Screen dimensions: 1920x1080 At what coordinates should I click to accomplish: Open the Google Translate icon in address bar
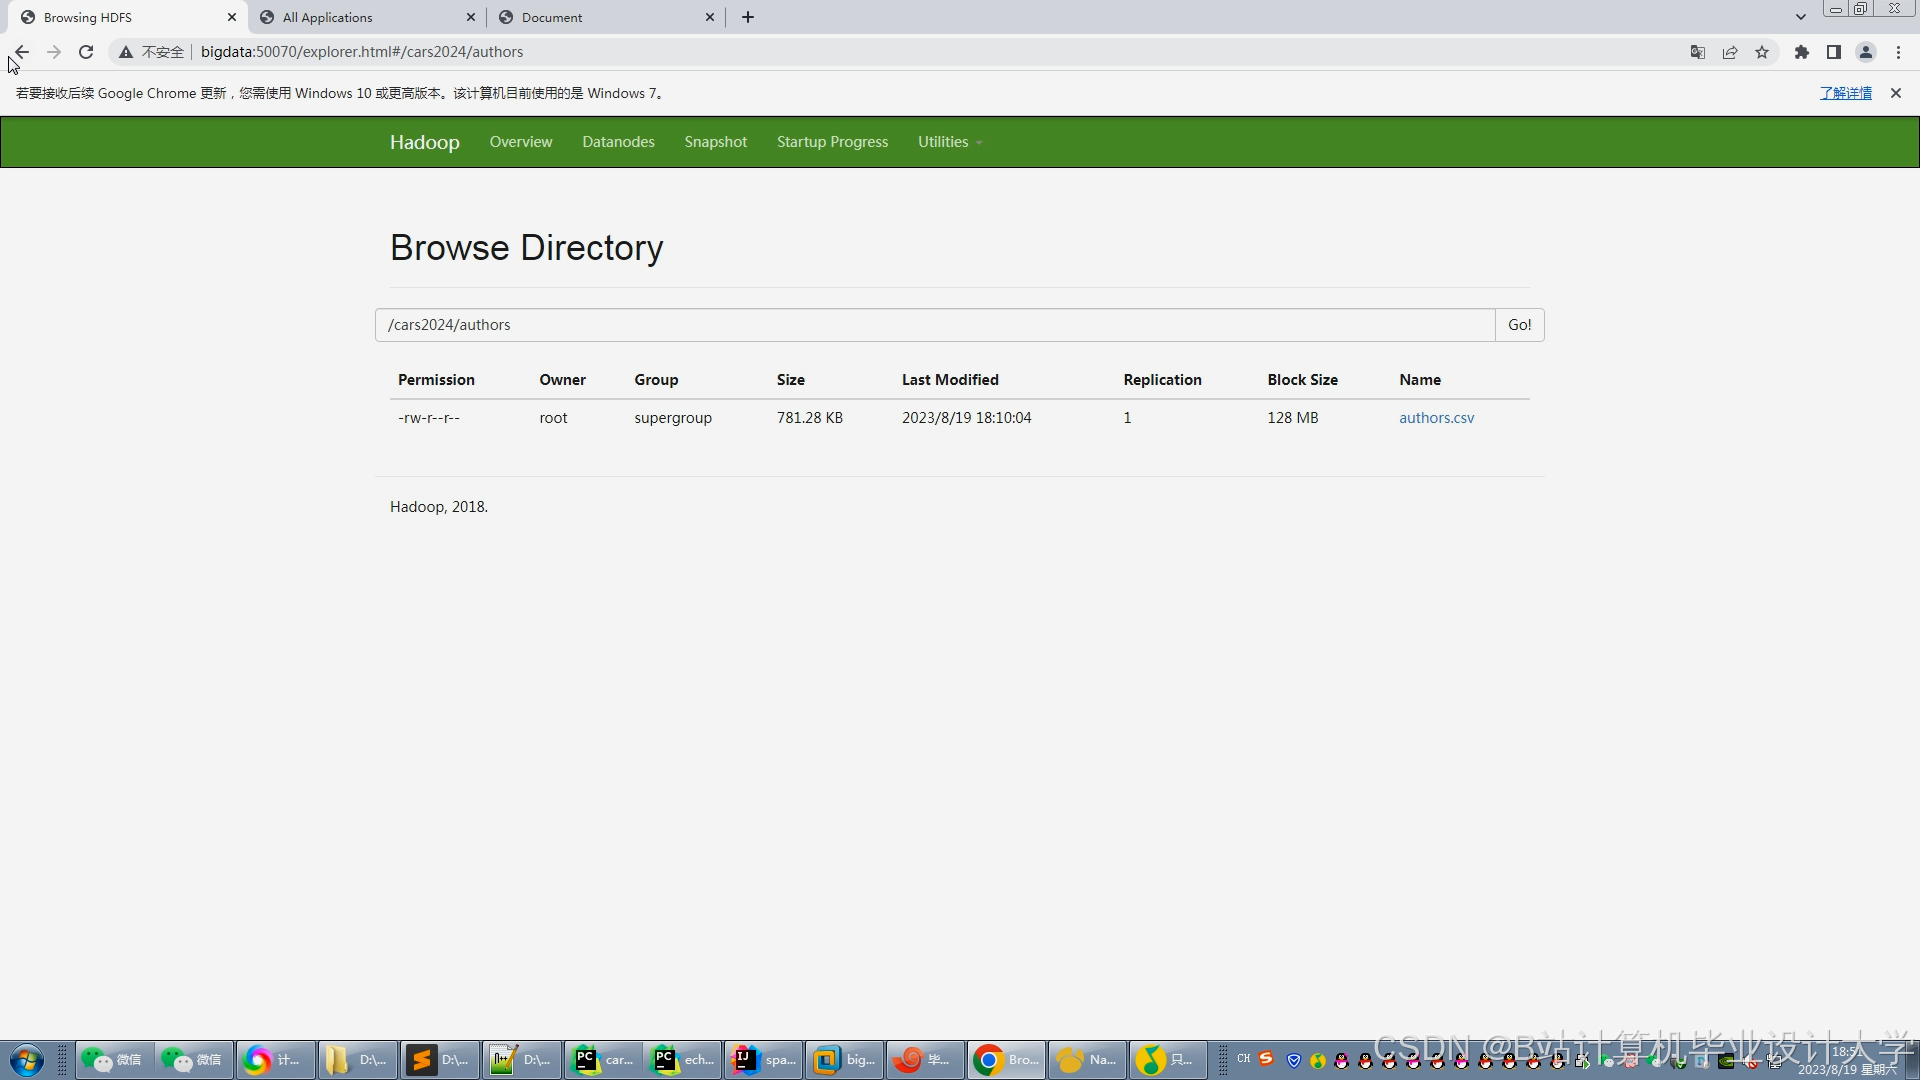pos(1697,52)
